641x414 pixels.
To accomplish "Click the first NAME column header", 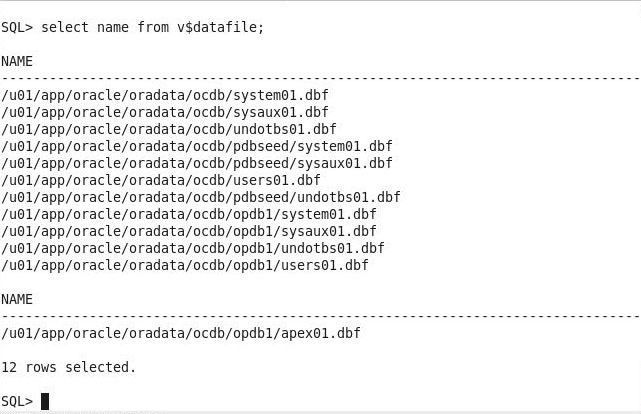I will [17, 61].
